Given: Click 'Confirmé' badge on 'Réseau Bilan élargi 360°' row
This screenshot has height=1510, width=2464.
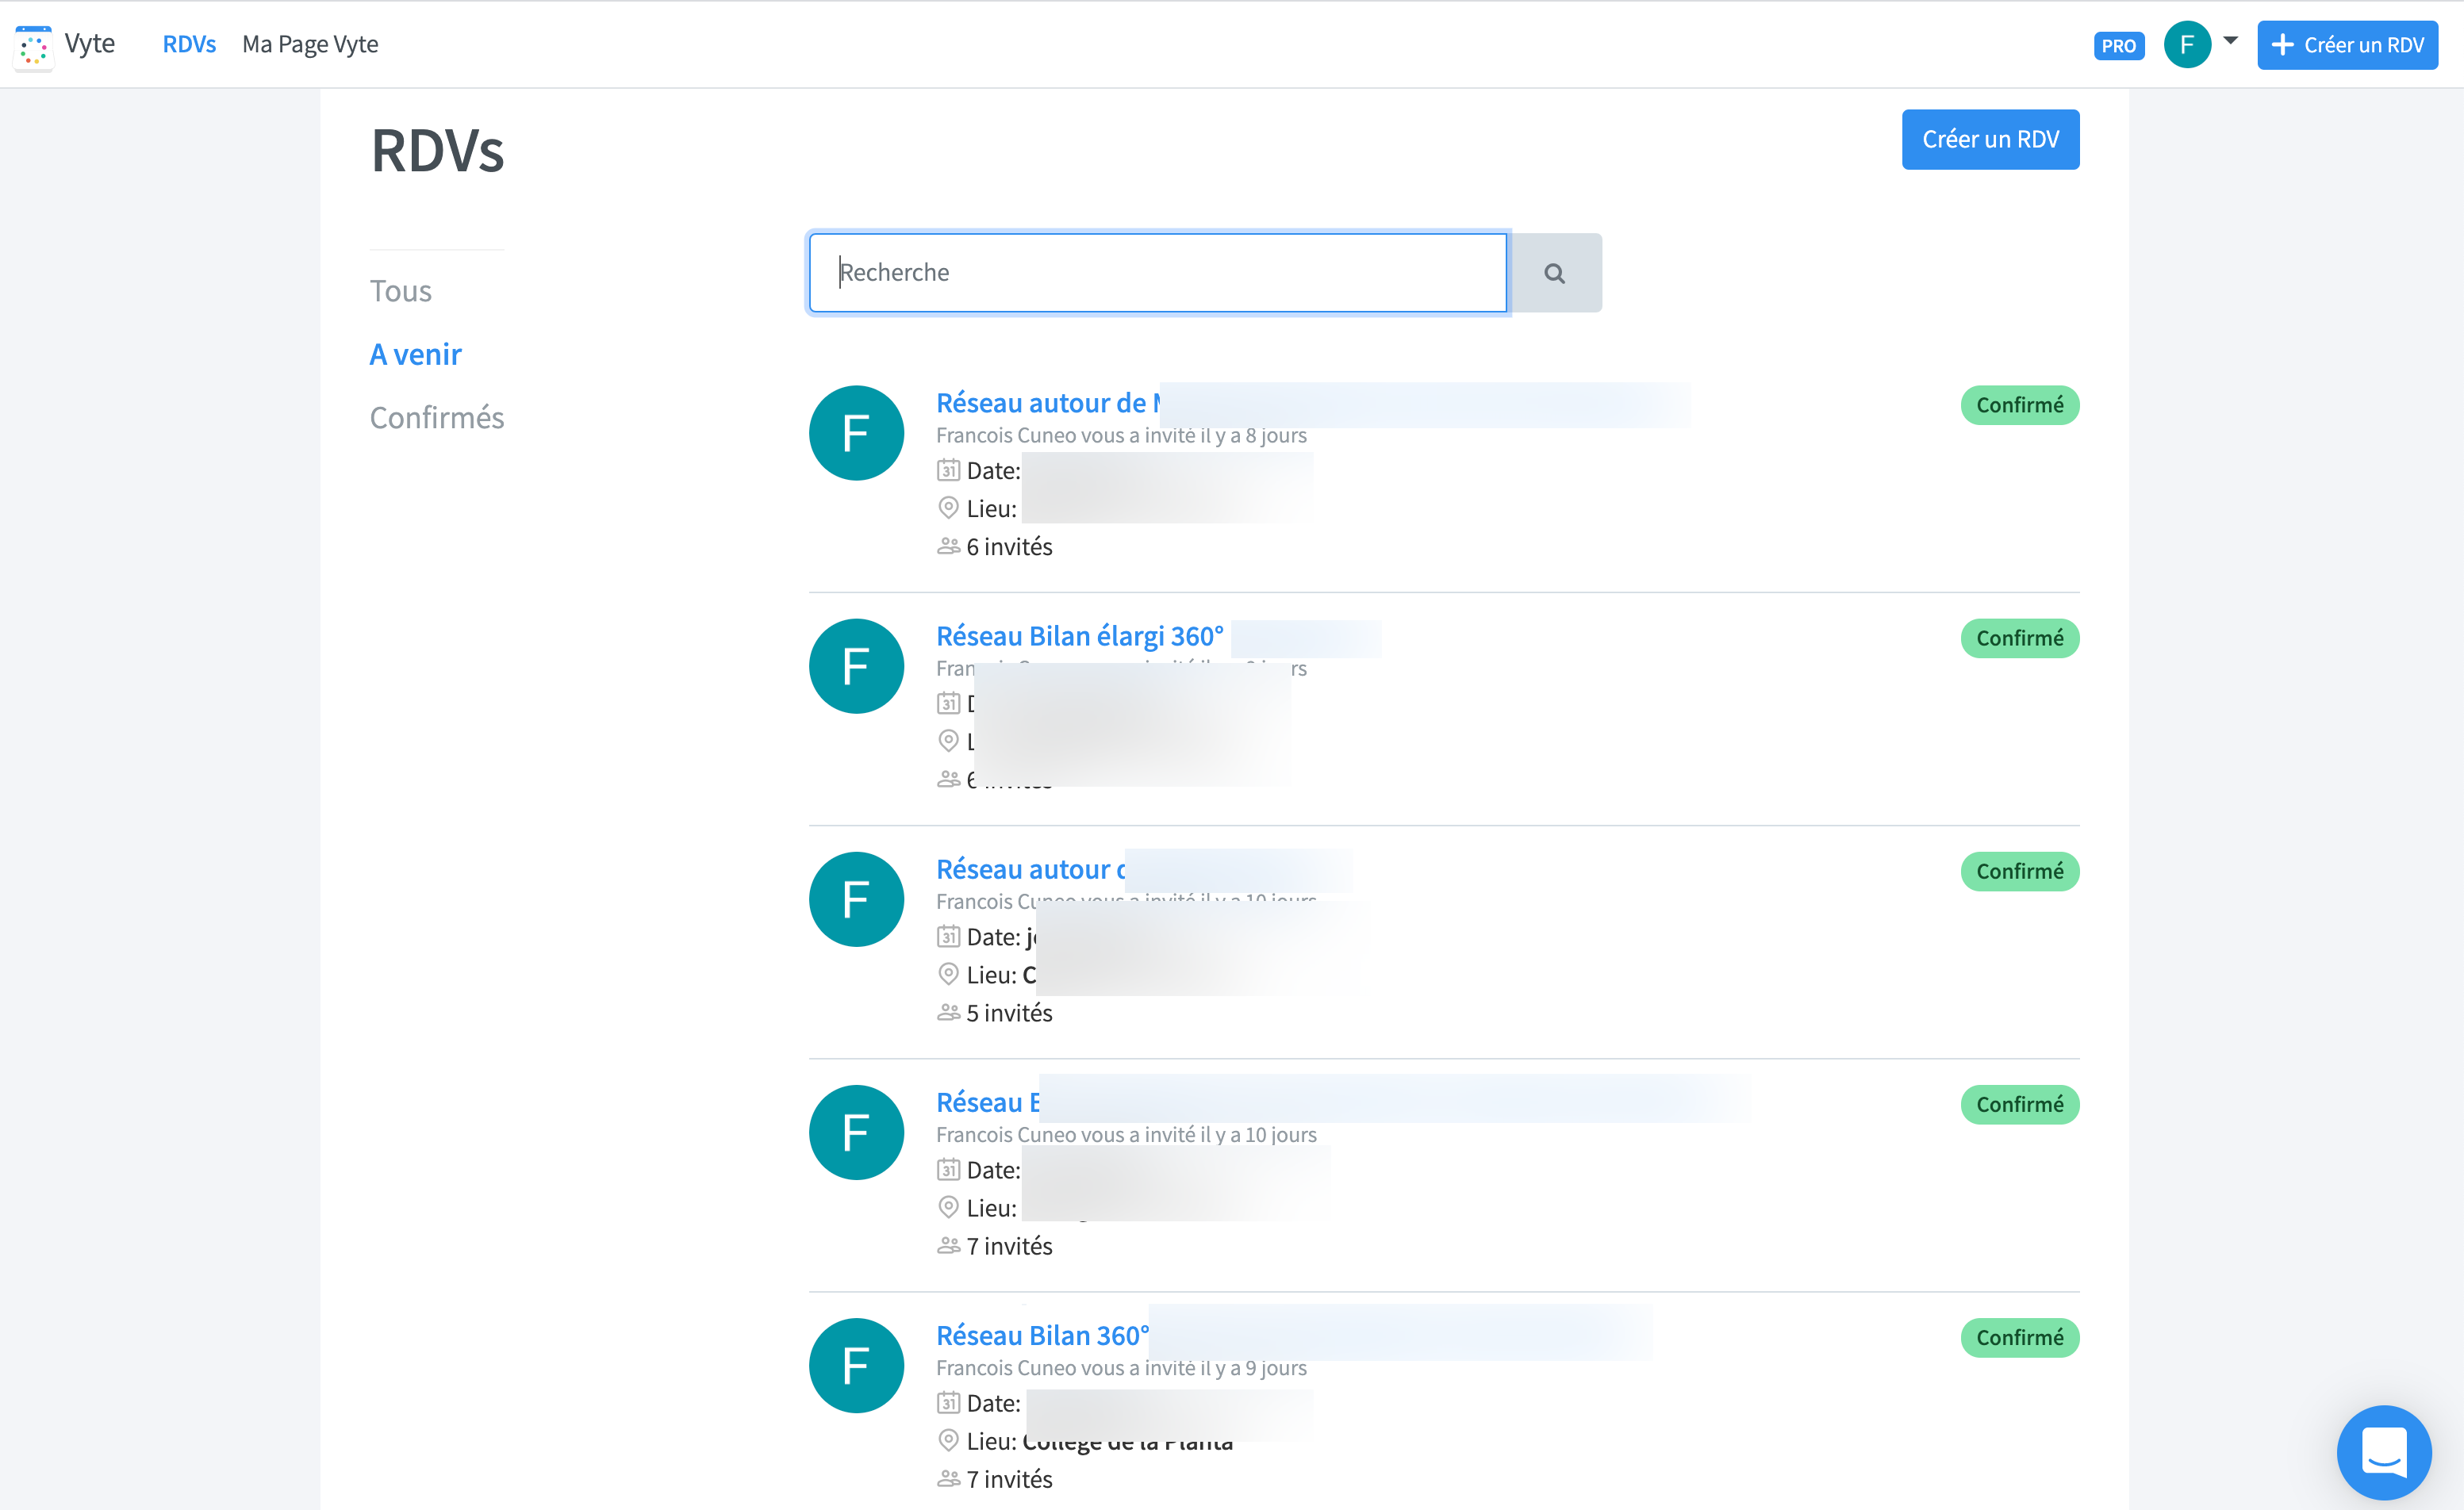Looking at the screenshot, I should point(2019,638).
